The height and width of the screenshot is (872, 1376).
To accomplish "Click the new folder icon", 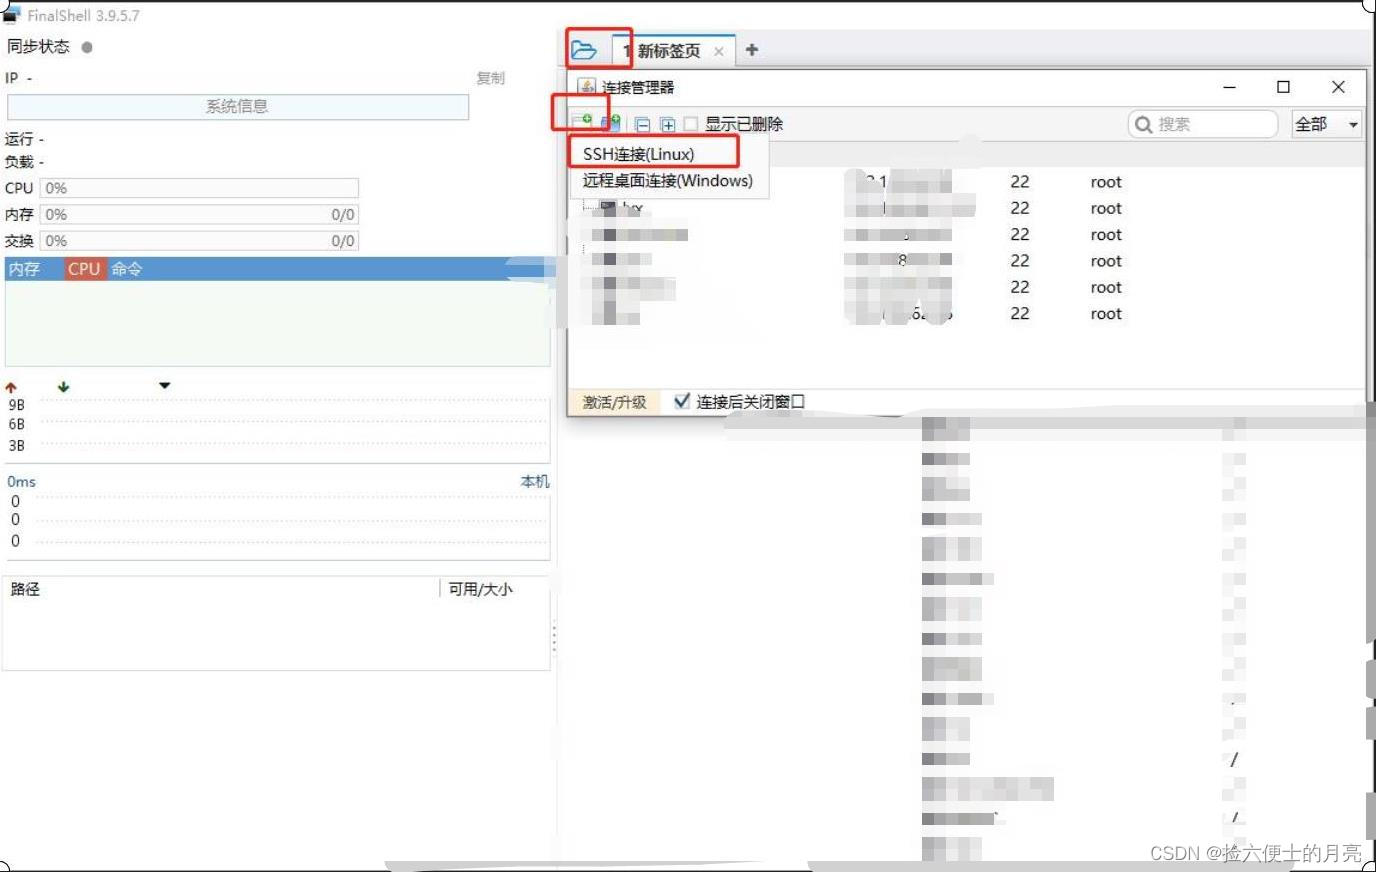I will (x=612, y=123).
